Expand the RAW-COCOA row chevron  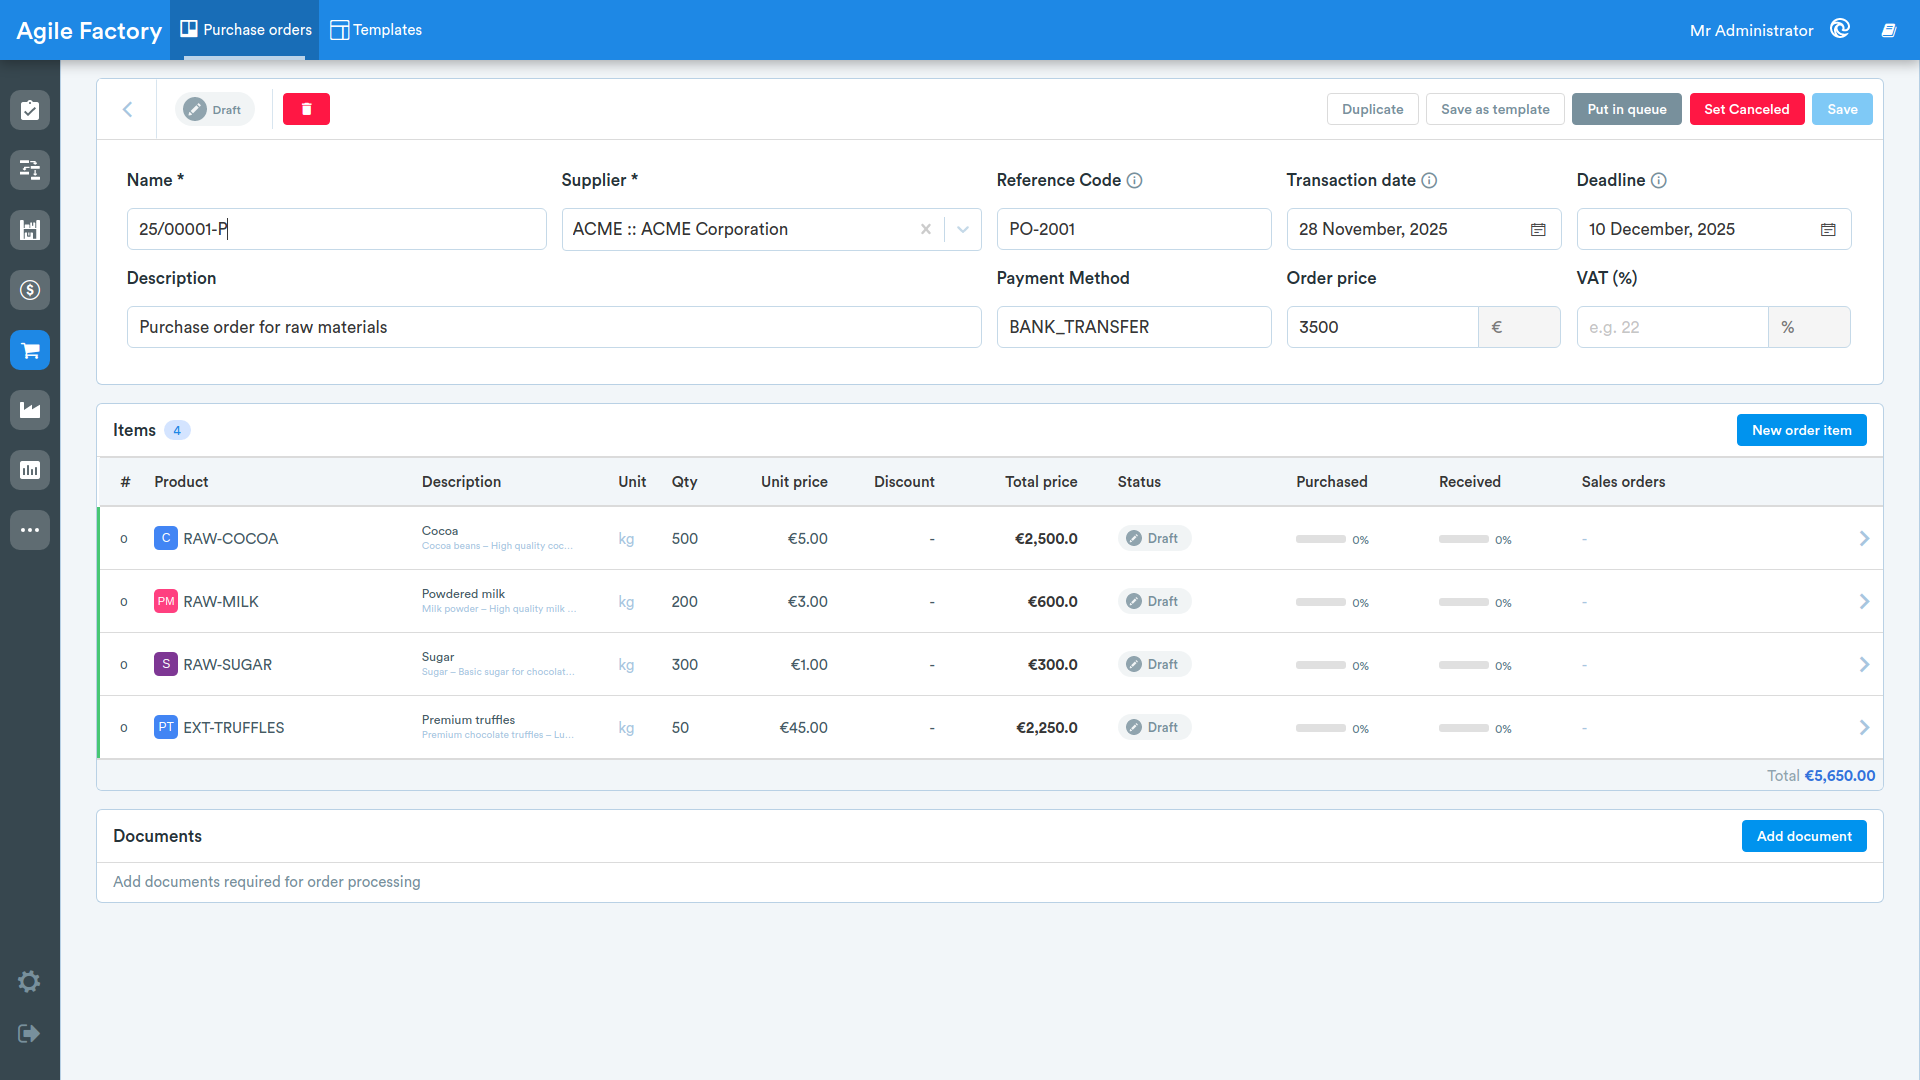[1864, 538]
